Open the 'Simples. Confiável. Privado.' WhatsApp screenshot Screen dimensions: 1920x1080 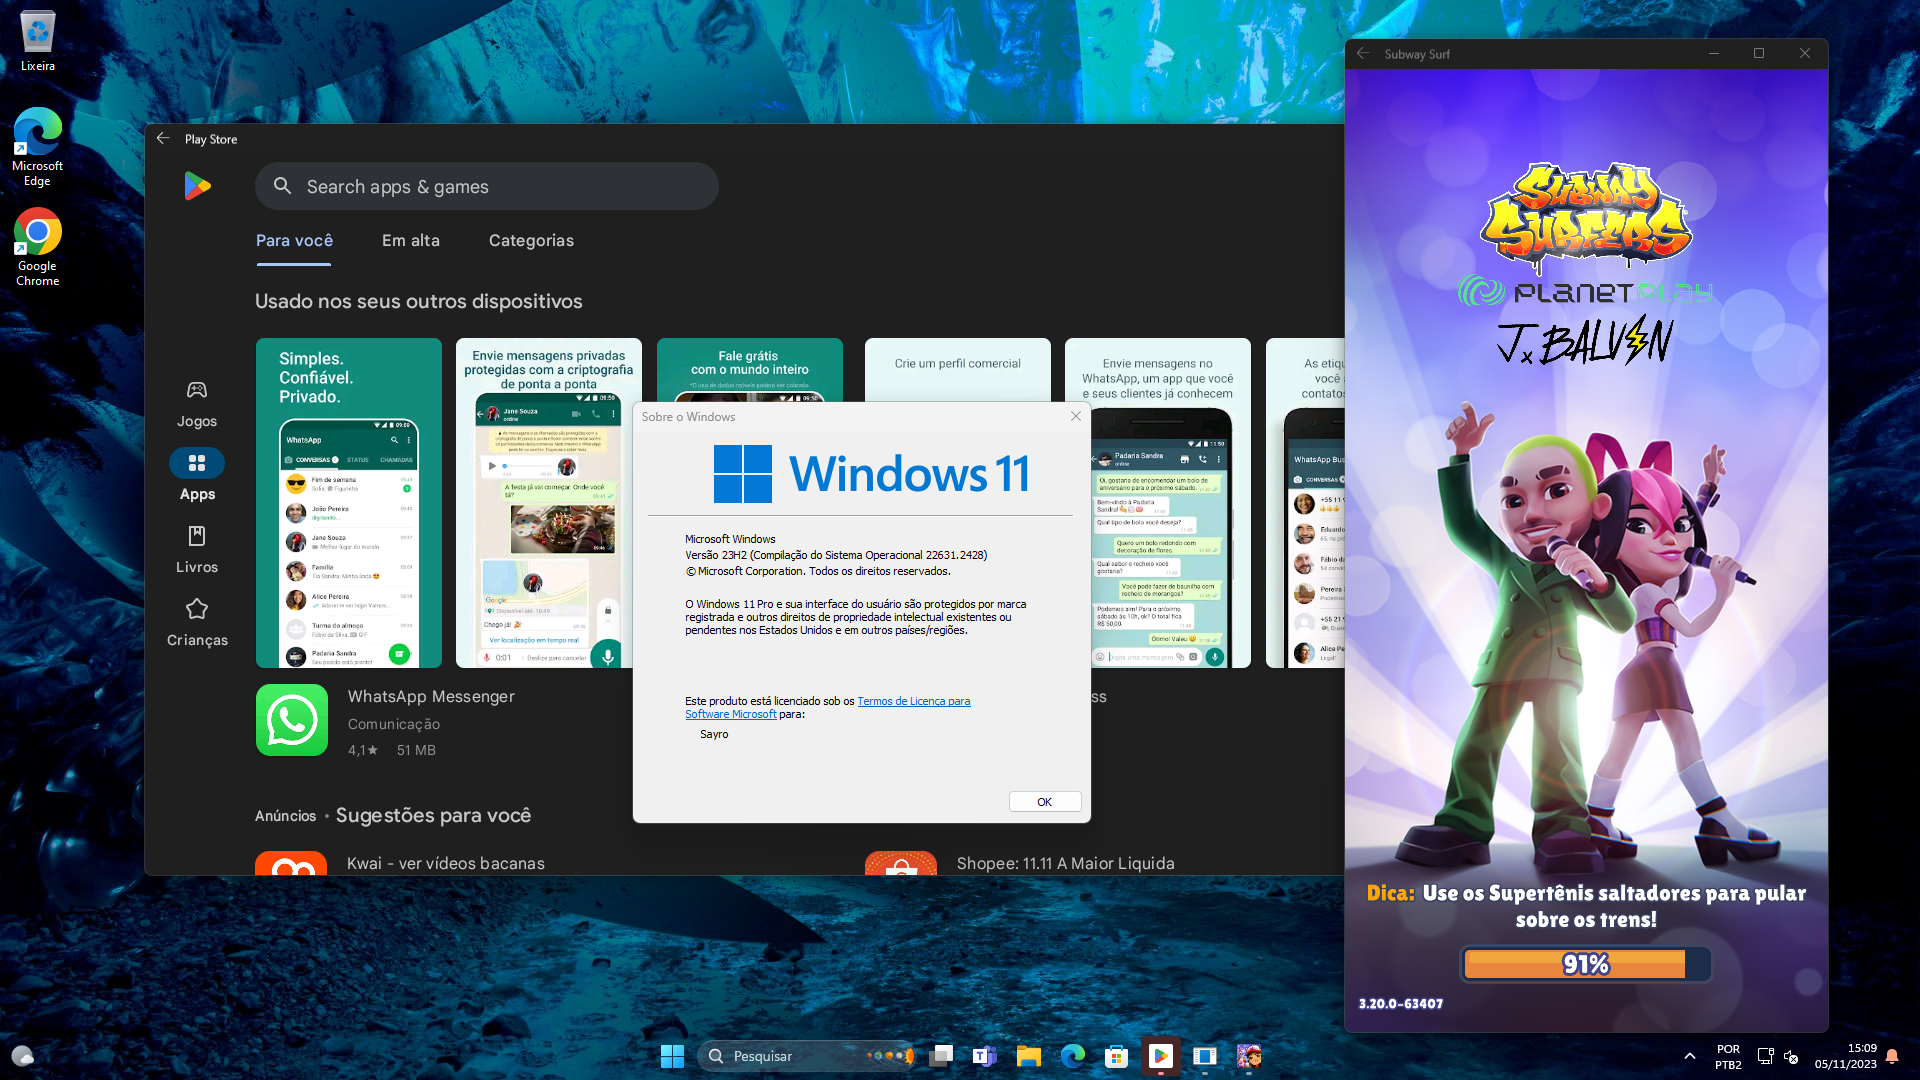pyautogui.click(x=348, y=502)
